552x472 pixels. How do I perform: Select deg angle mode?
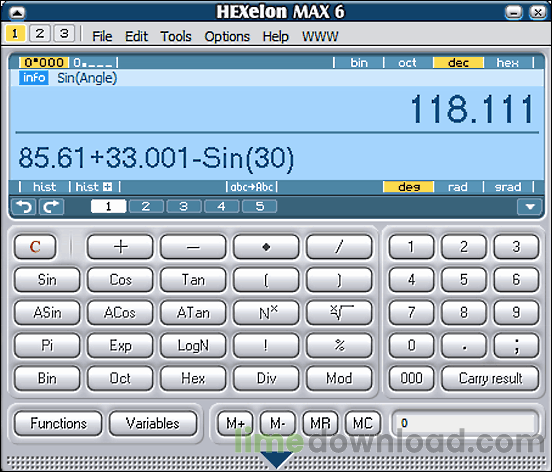tap(408, 187)
